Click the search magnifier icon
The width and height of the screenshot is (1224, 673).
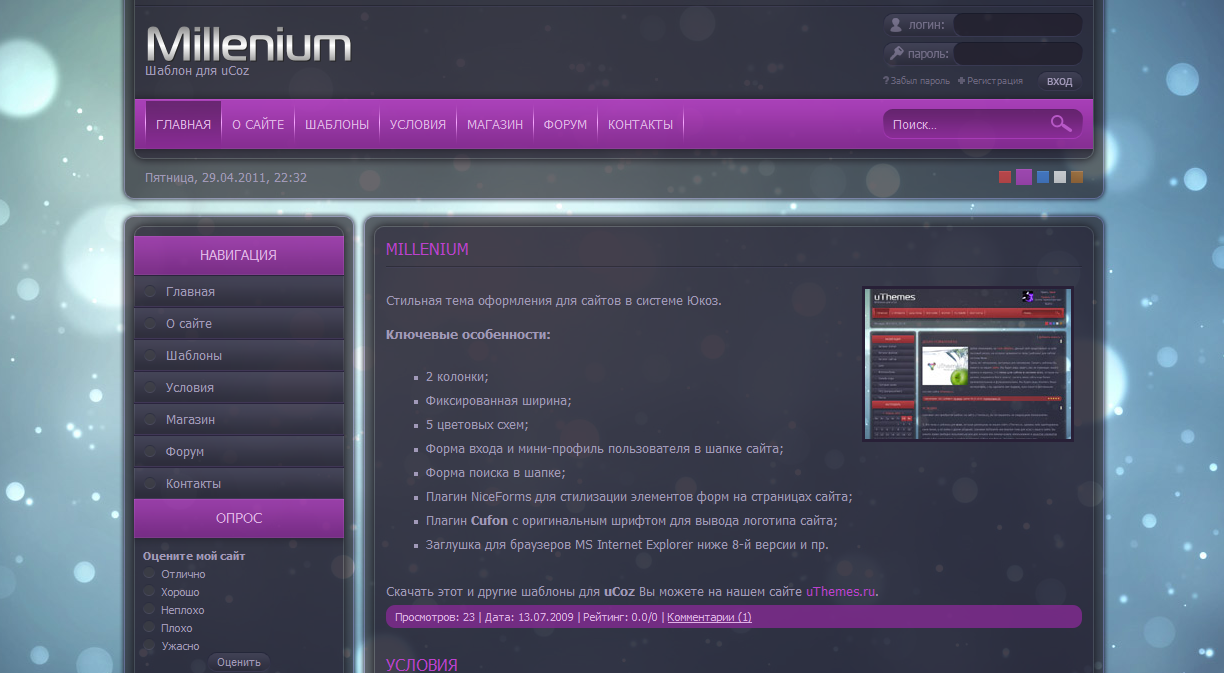[1061, 124]
